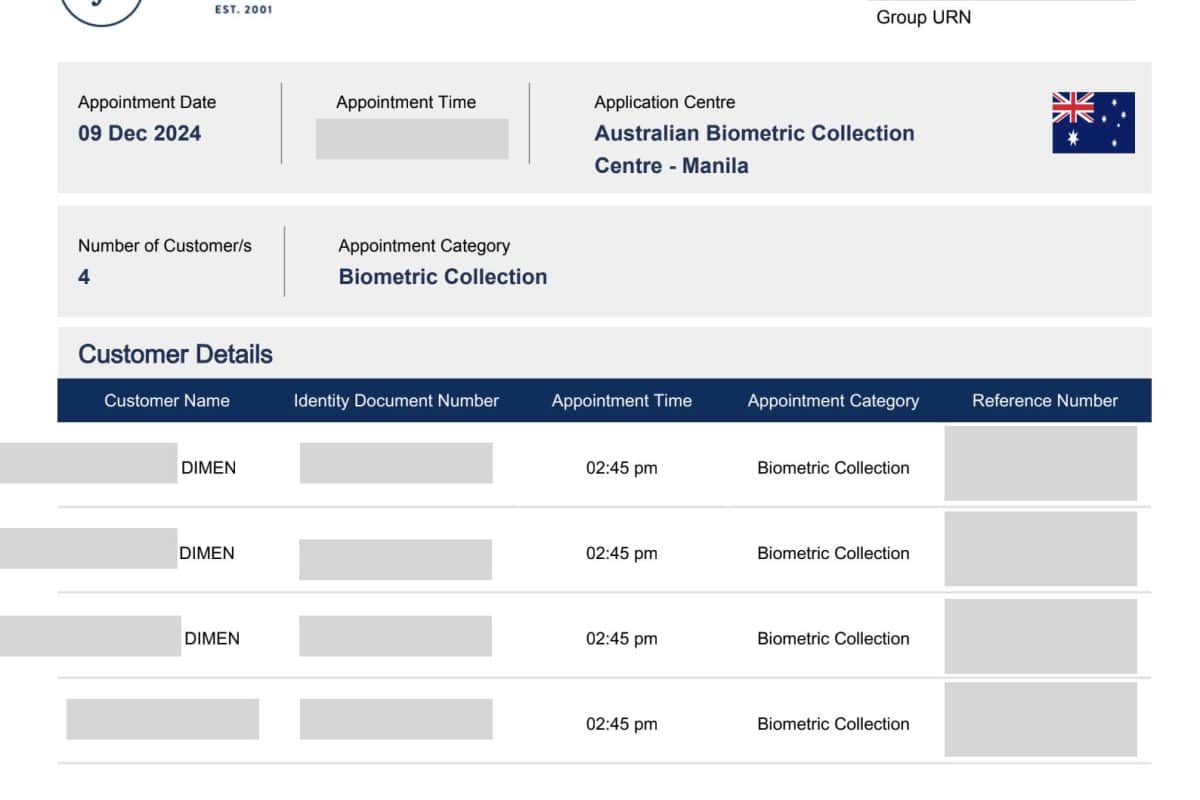The height and width of the screenshot is (800, 1200).
Task: Click the bold Biometric Collection category in the summary
Action: coord(442,277)
